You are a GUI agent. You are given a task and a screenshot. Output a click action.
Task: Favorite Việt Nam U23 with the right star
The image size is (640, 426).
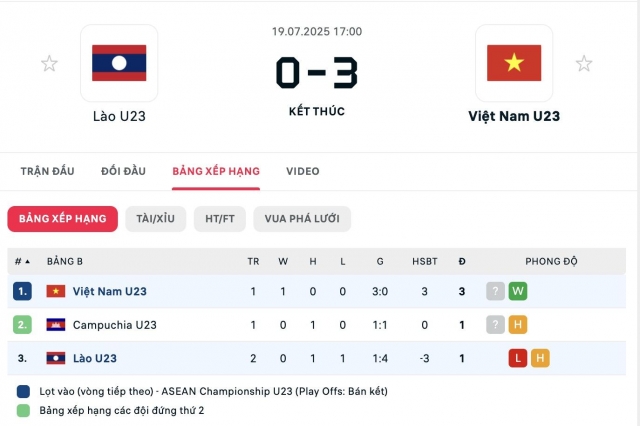click(x=584, y=64)
